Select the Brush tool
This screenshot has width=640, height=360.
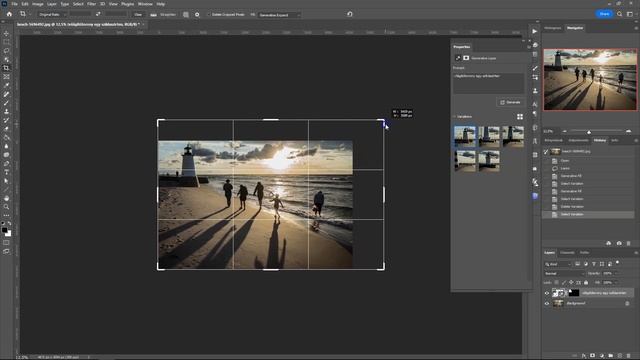6,103
